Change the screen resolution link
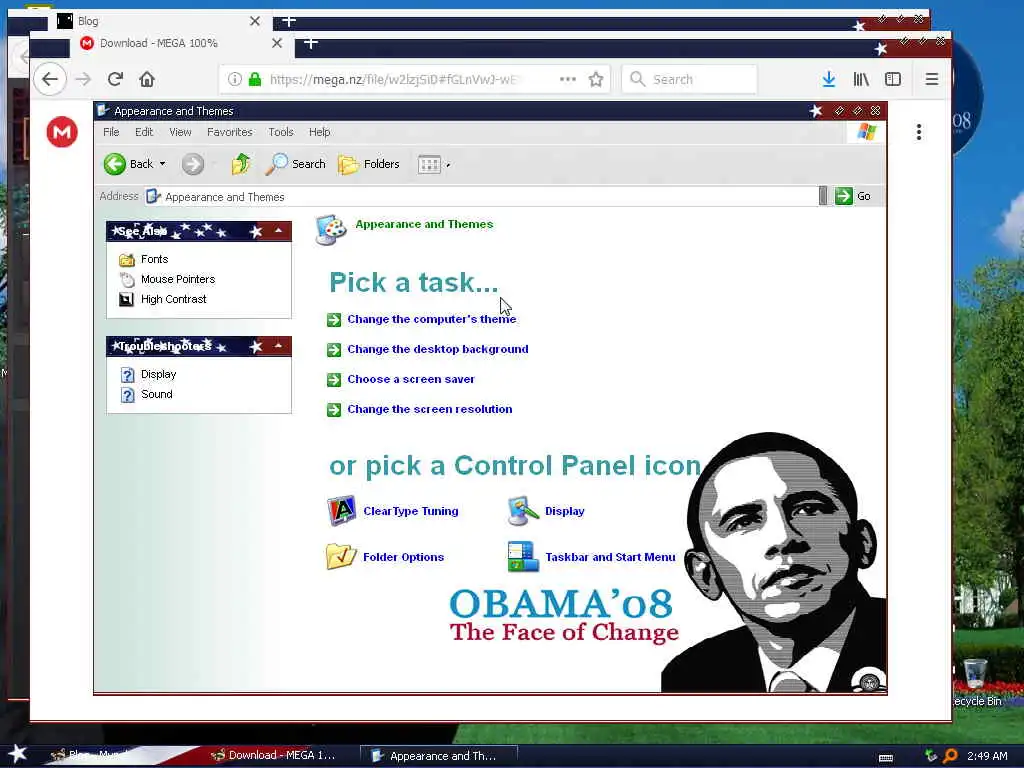Viewport: 1024px width, 768px height. (430, 409)
